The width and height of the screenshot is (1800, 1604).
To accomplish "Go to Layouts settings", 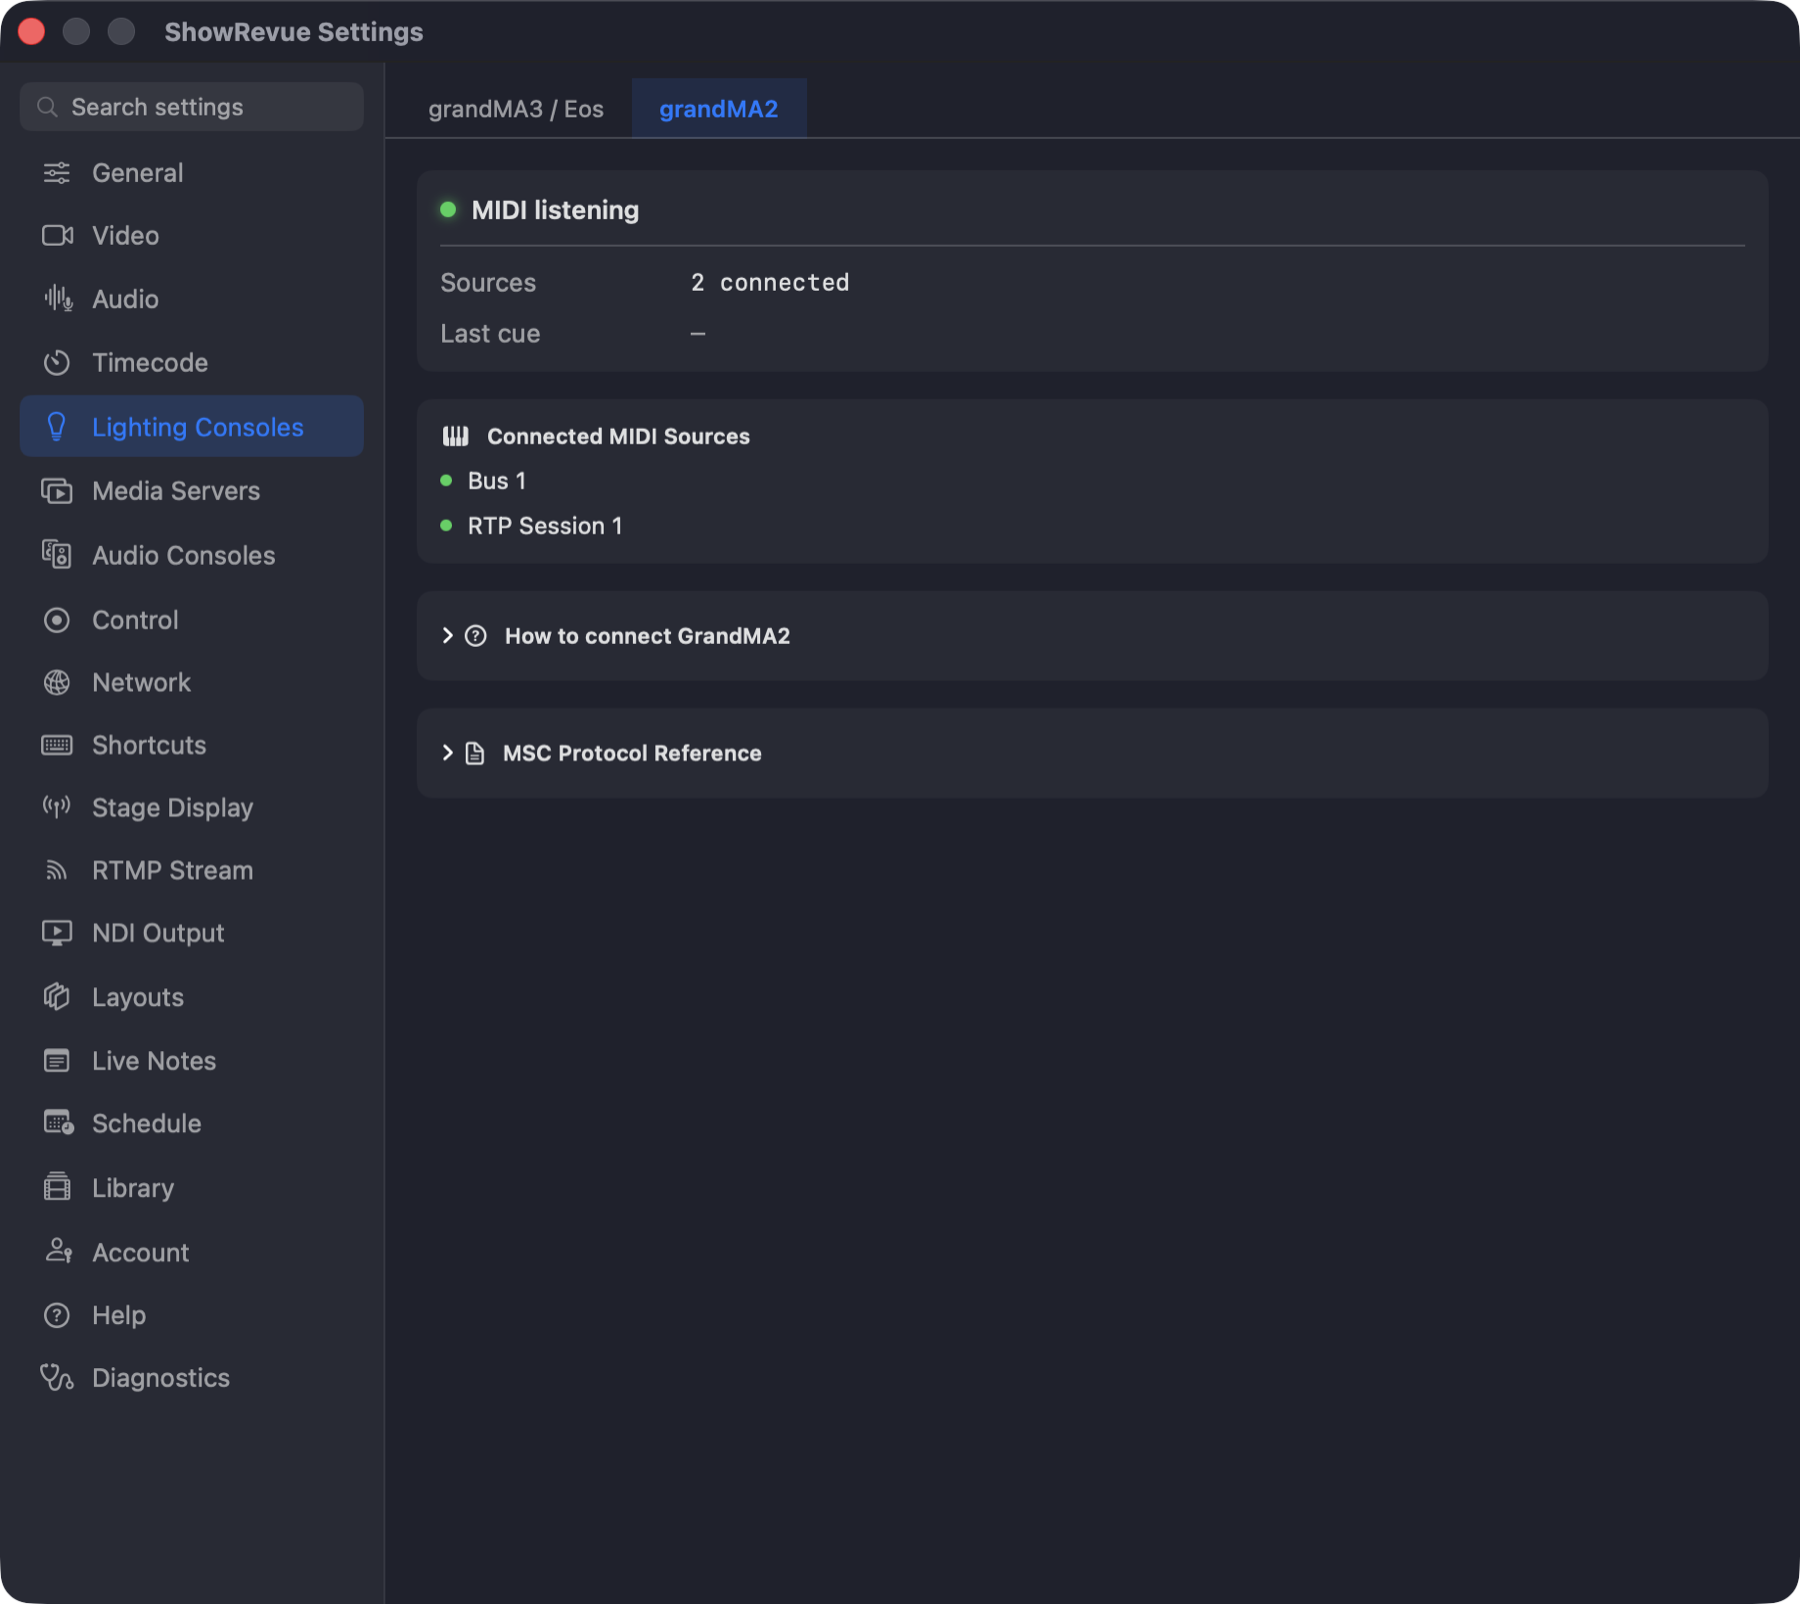I will click(192, 997).
